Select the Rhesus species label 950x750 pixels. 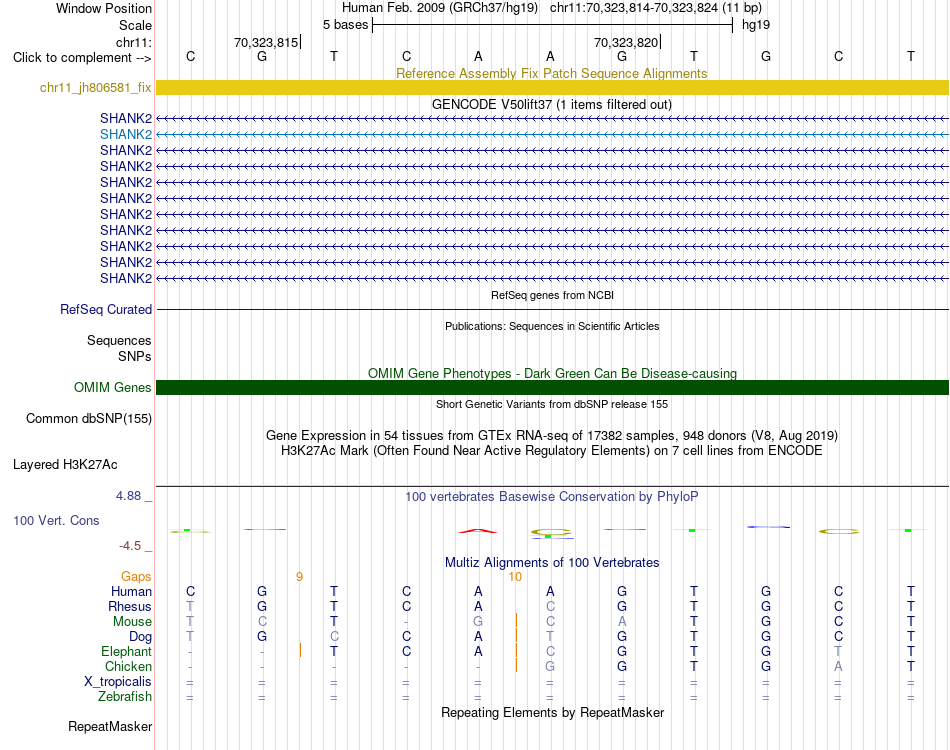tap(130, 606)
